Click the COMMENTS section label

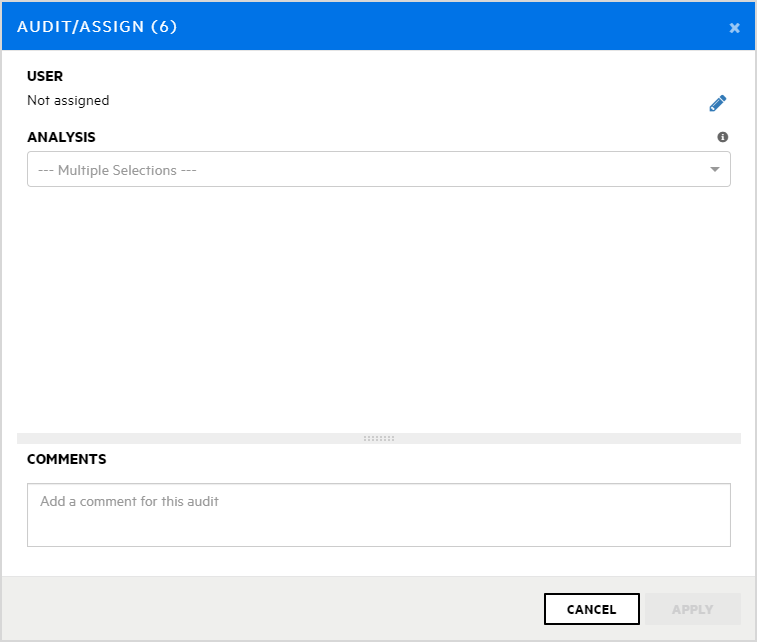(66, 459)
